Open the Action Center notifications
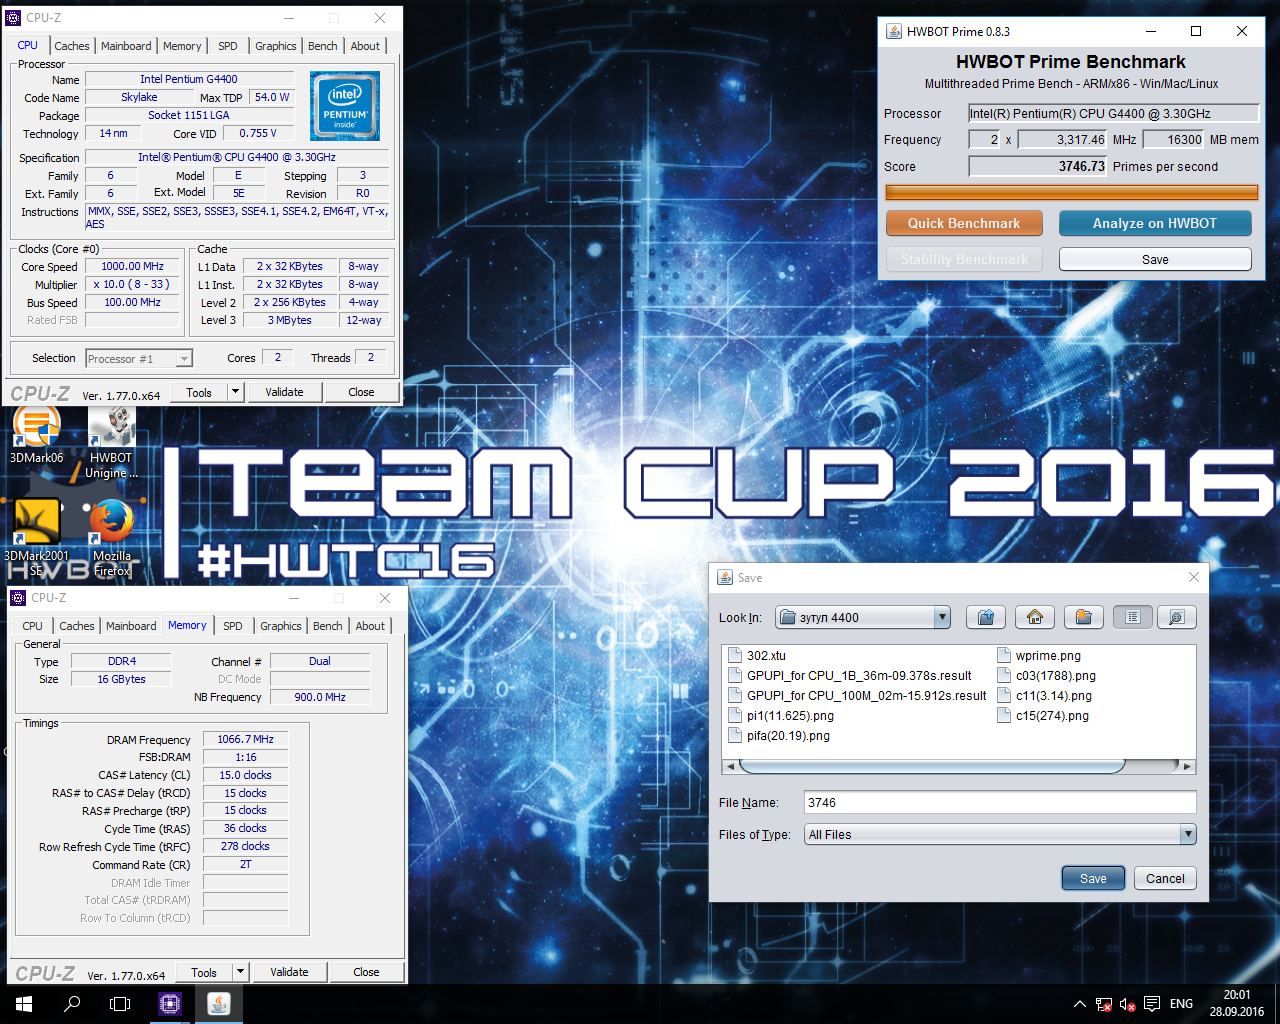1280x1024 pixels. point(1152,1004)
